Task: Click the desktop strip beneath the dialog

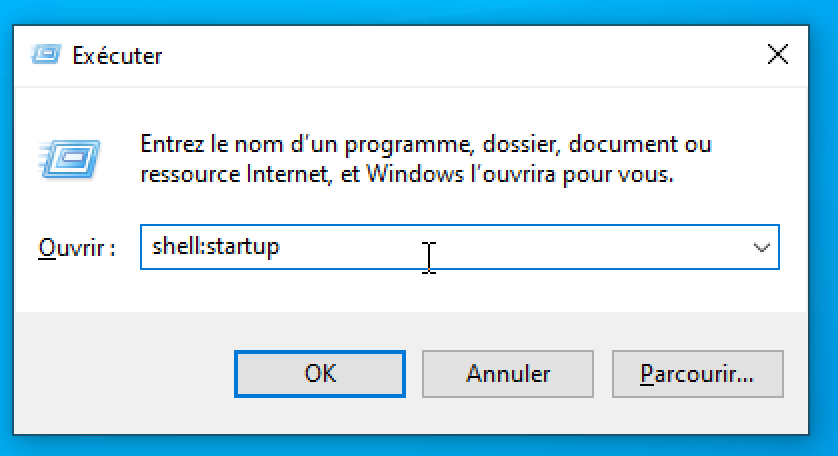Action: [x=419, y=446]
